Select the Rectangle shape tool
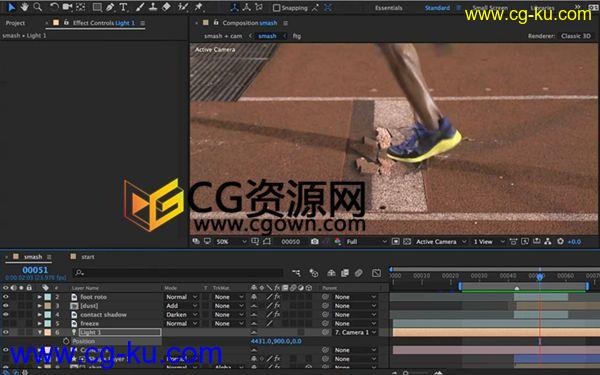This screenshot has width=600, height=375. point(97,7)
